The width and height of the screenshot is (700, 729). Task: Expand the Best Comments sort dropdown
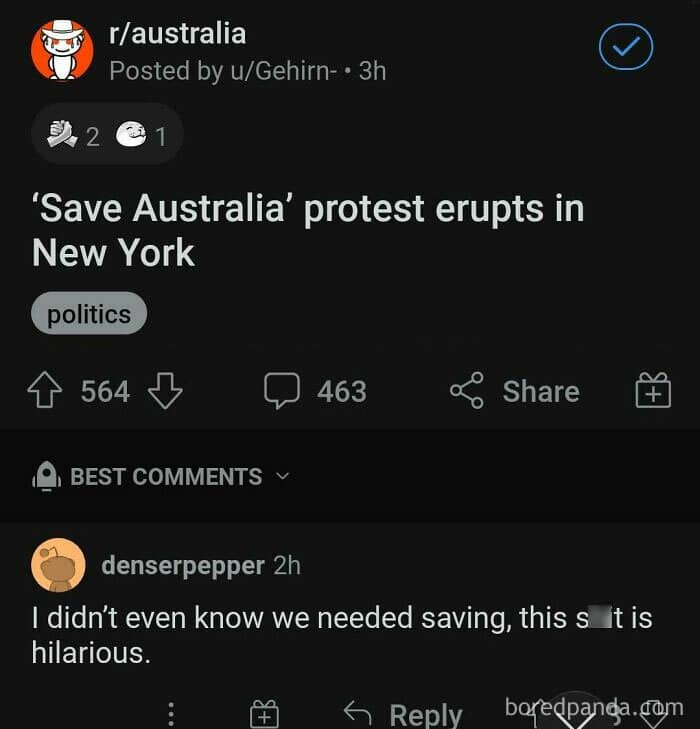point(282,476)
